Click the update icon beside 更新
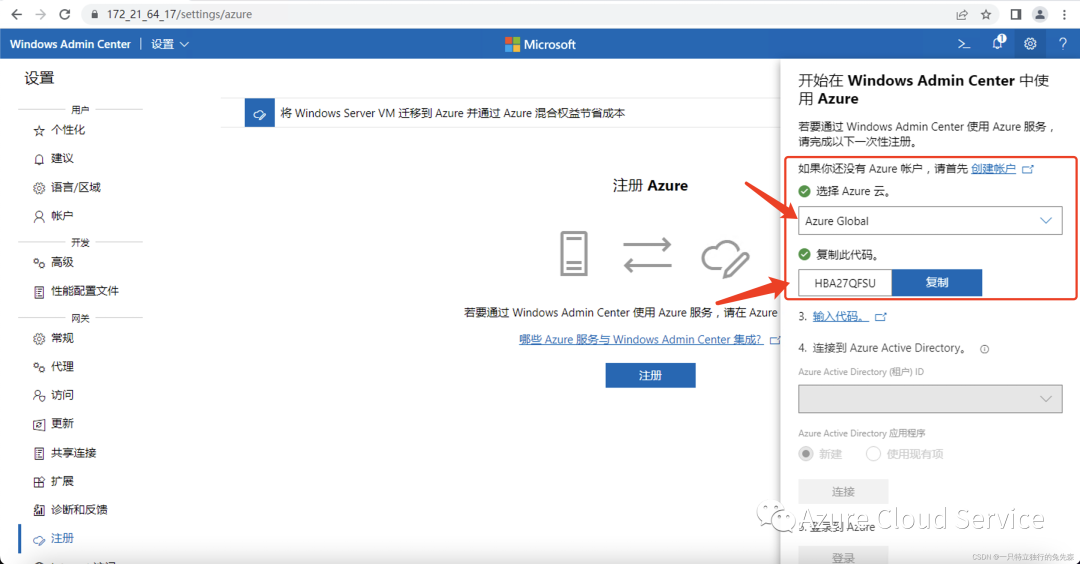 (39, 425)
